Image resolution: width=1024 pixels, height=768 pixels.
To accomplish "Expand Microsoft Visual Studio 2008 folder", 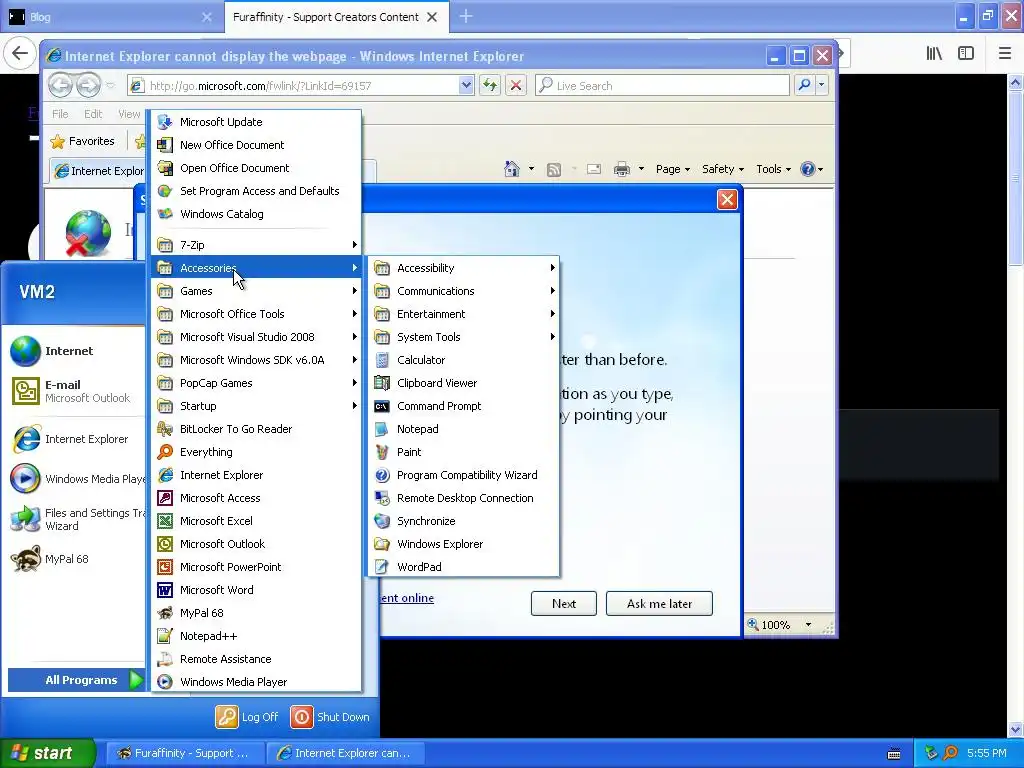I will click(x=256, y=337).
